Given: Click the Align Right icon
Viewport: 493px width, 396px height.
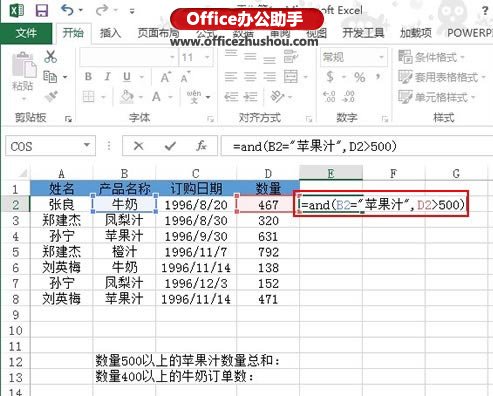Looking at the screenshot, I should pyautogui.click(x=269, y=77).
